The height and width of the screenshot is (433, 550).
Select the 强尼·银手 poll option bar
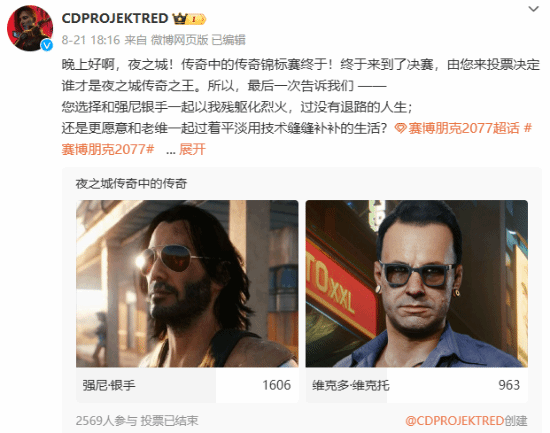187,385
